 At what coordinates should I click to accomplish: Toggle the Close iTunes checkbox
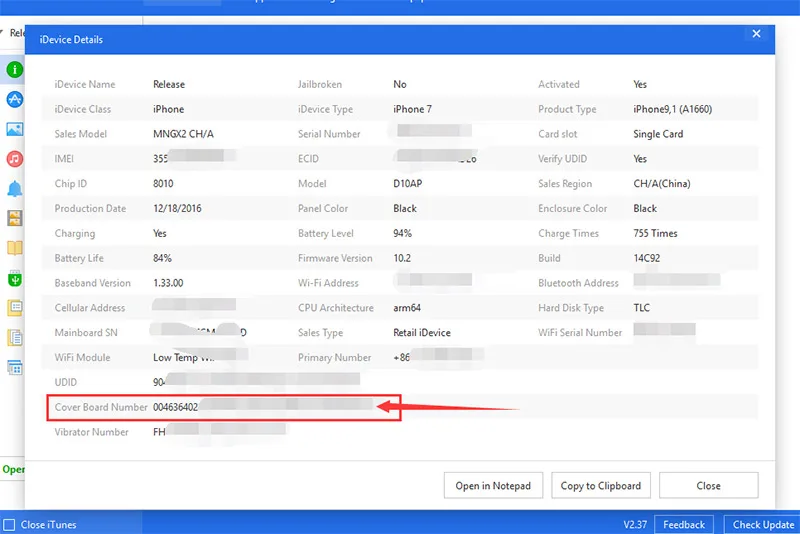pos(9,524)
